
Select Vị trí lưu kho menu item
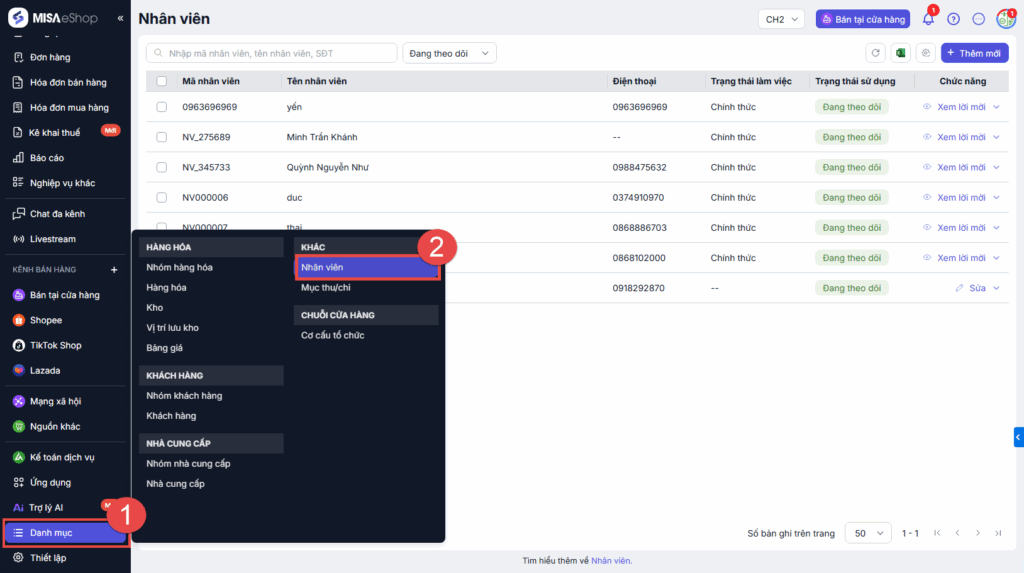[172, 328]
